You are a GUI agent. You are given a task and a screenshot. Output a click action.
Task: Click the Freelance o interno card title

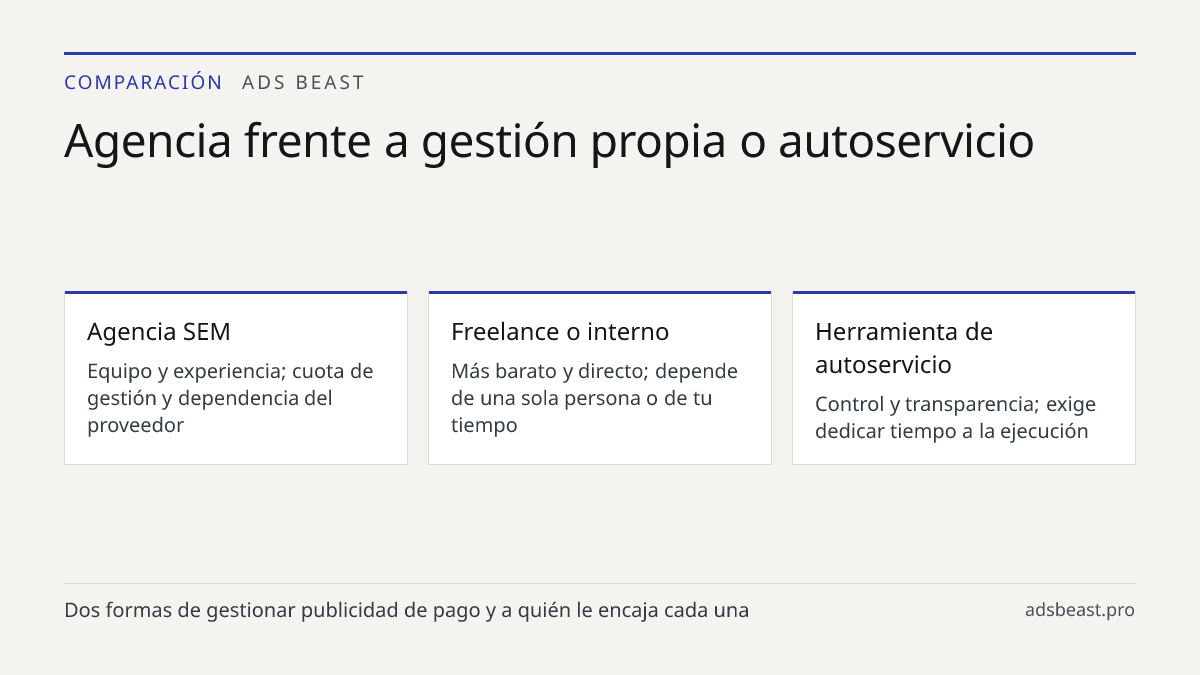coord(560,331)
